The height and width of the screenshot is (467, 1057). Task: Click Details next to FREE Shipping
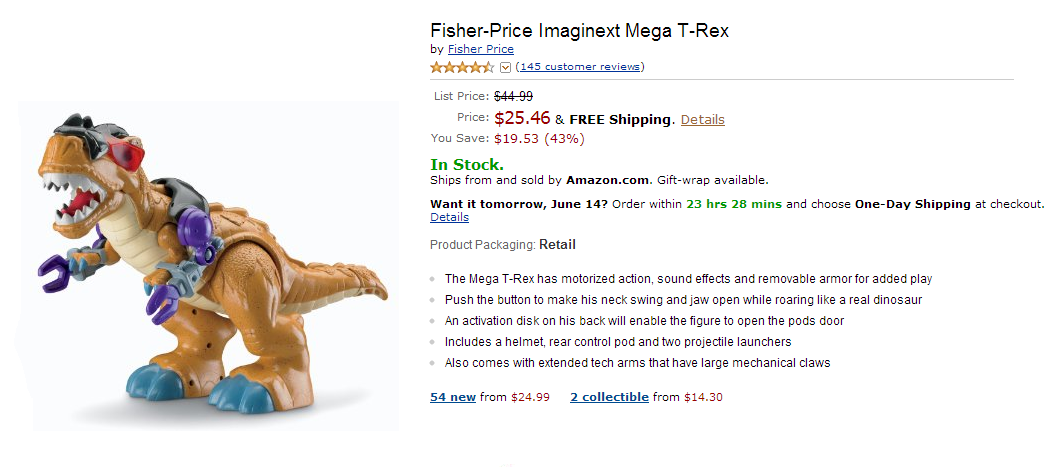(702, 119)
